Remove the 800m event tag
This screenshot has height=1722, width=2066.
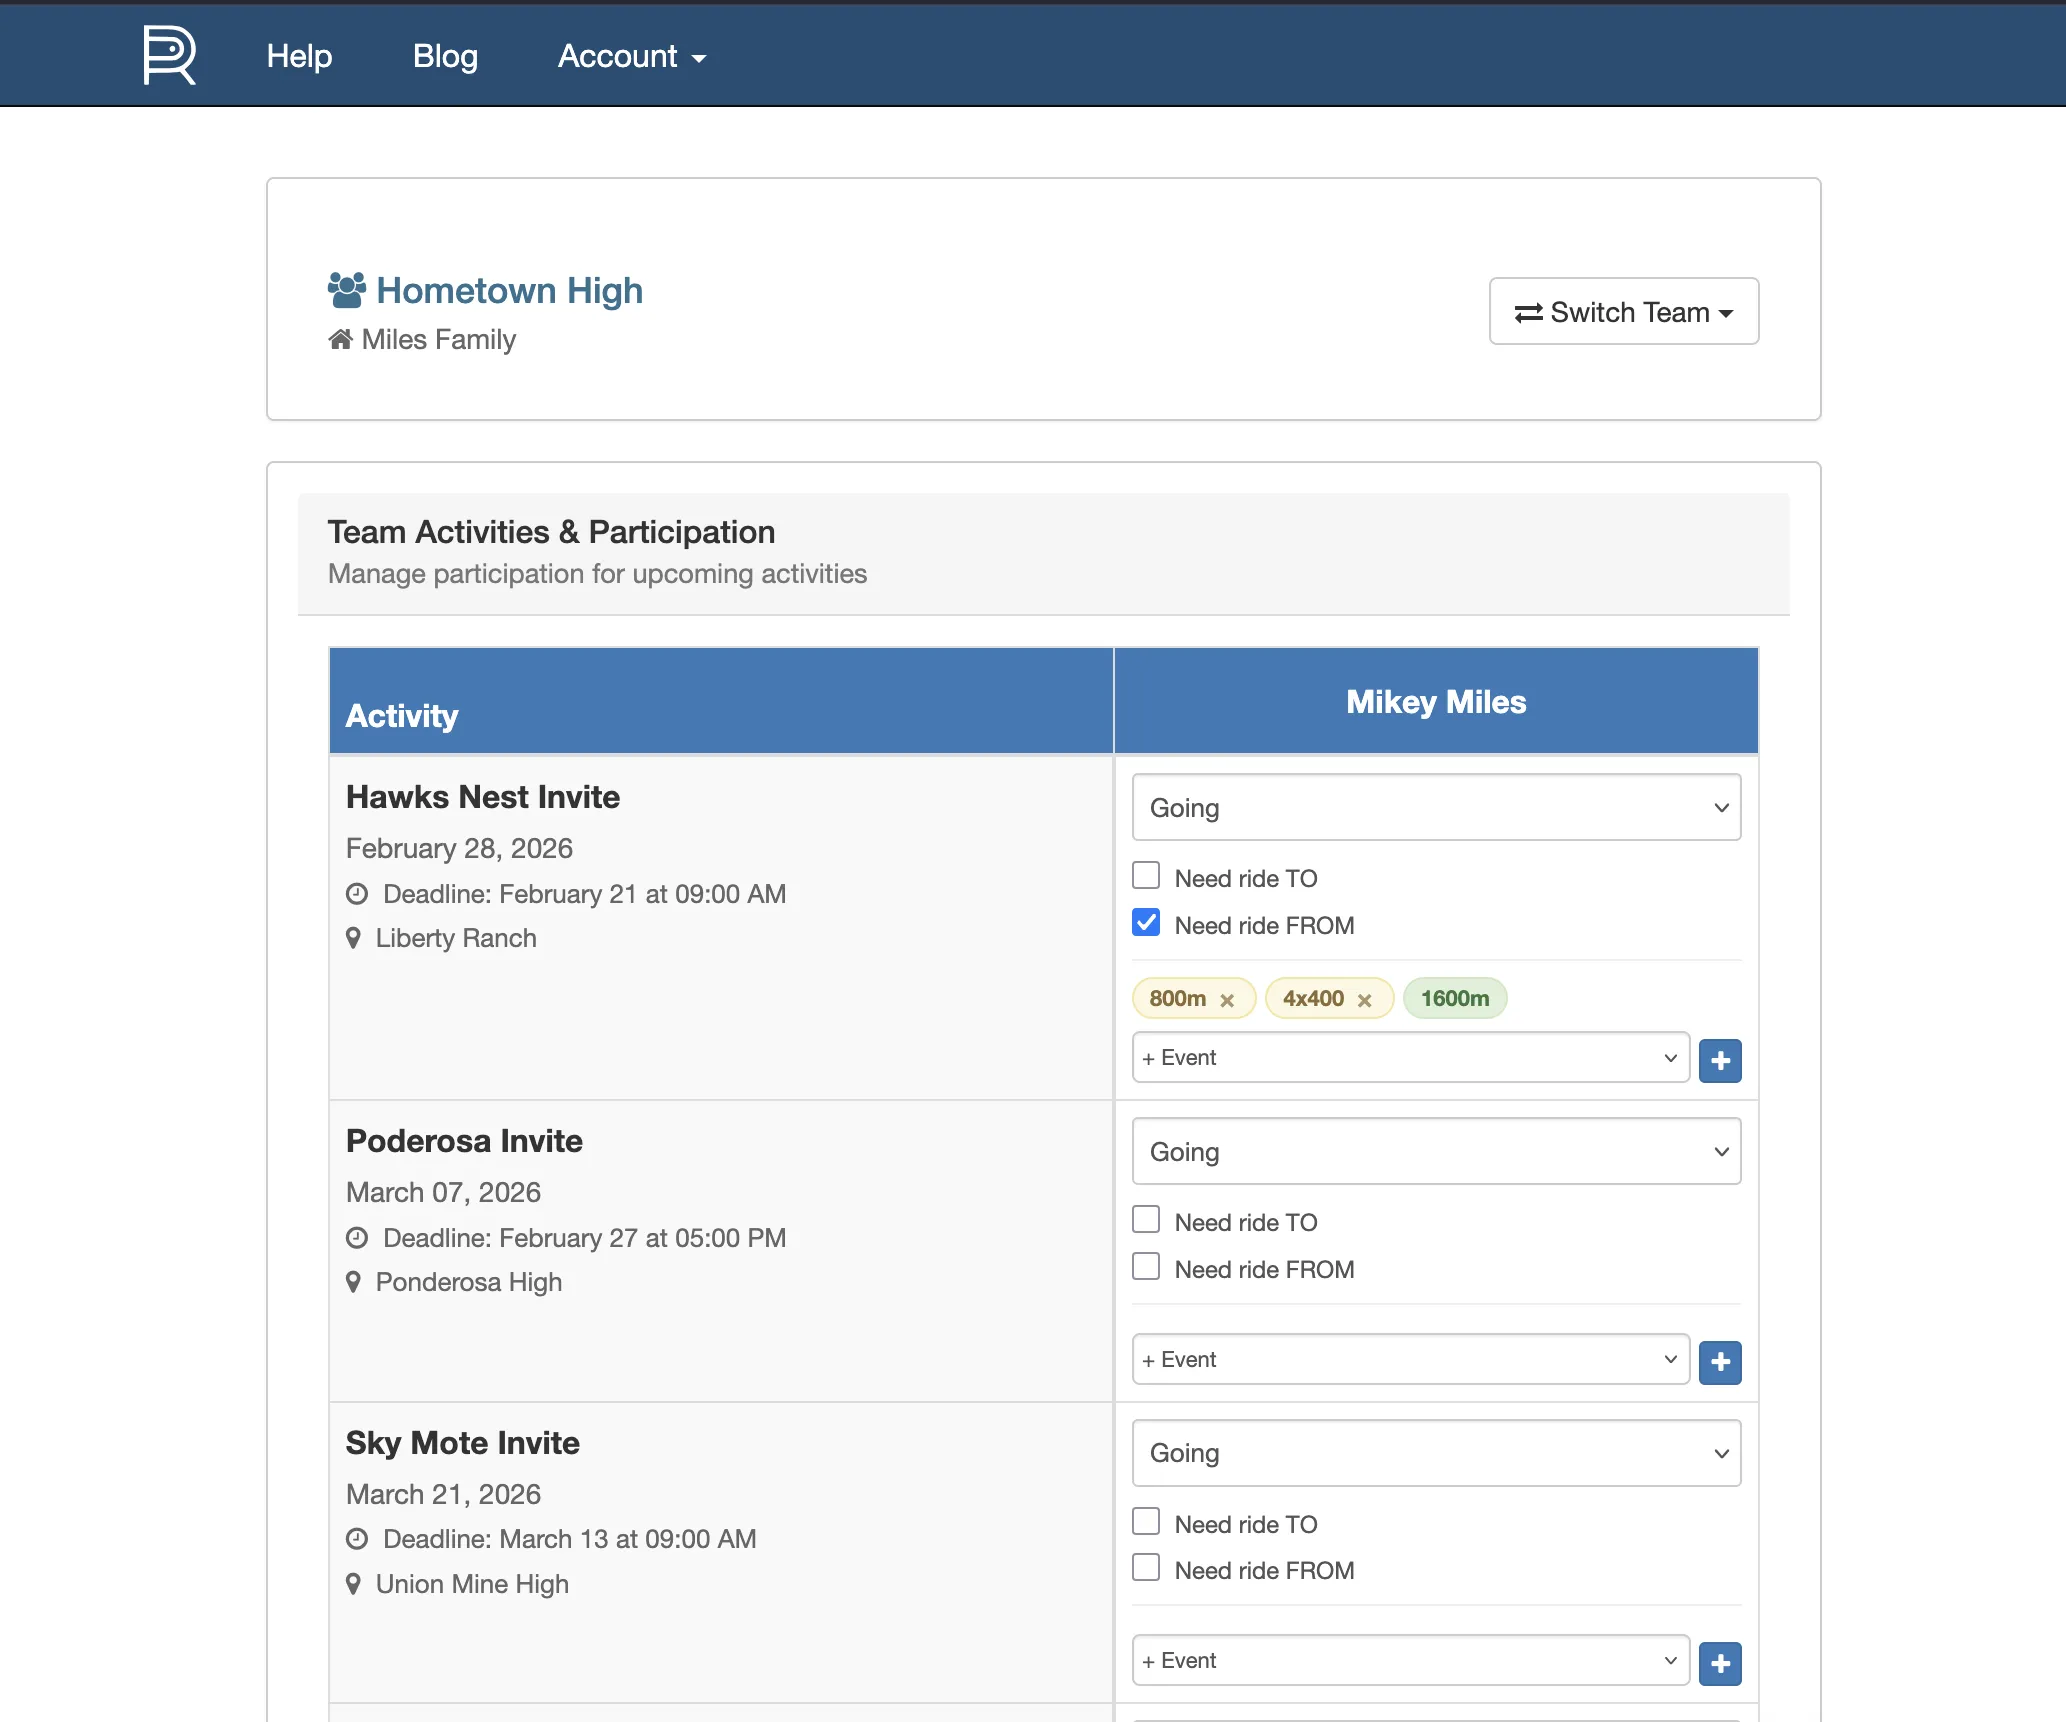coord(1227,1000)
